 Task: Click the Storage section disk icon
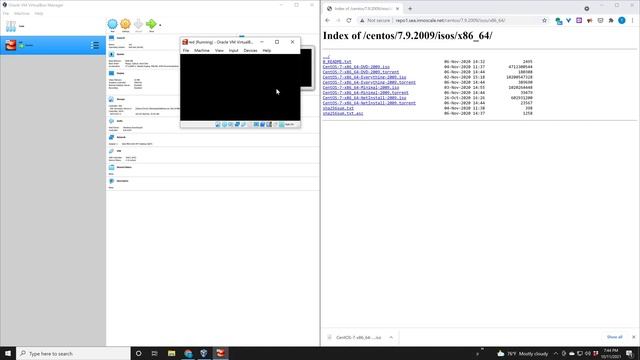point(111,99)
